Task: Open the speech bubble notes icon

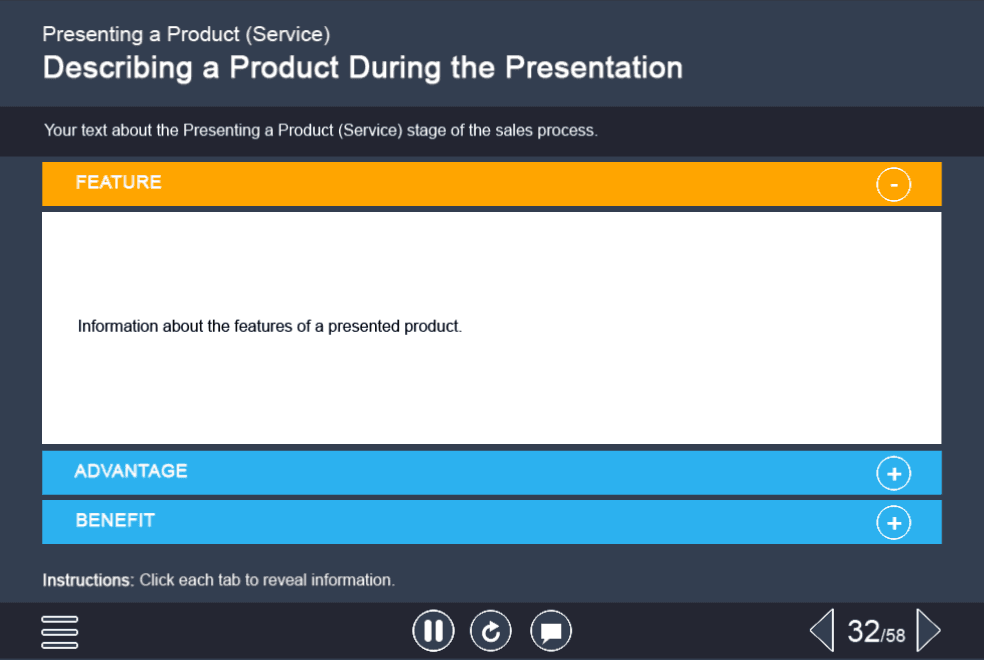Action: point(551,631)
